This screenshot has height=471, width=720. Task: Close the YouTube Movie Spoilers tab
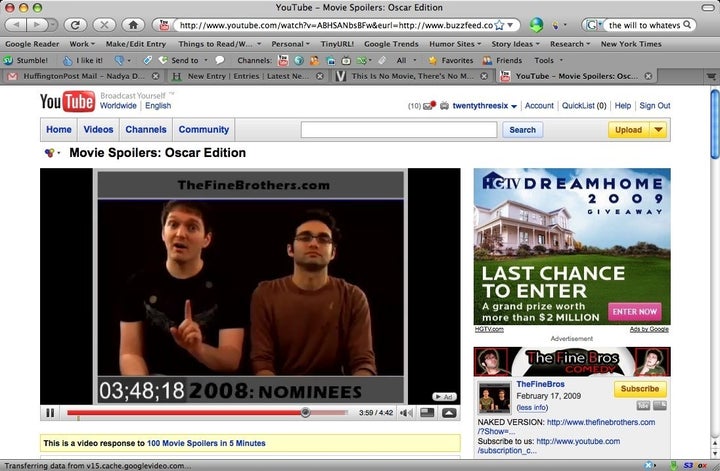point(648,76)
